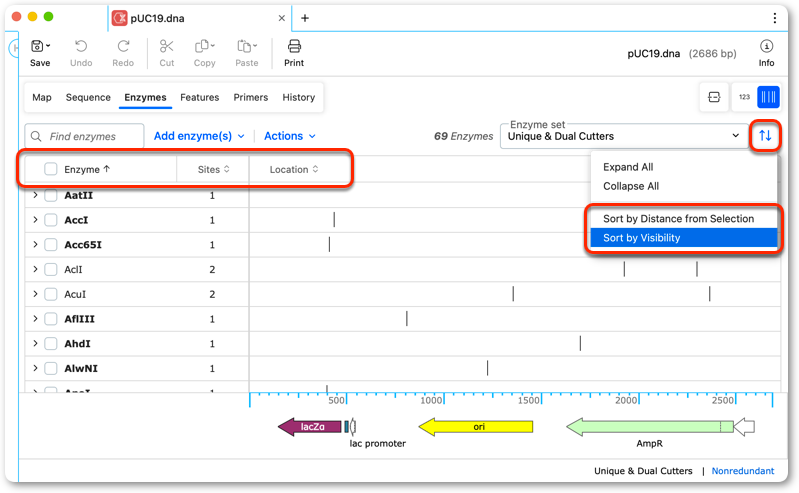This screenshot has width=799, height=493.
Task: Switch to numbers 123 view icon
Action: (744, 97)
